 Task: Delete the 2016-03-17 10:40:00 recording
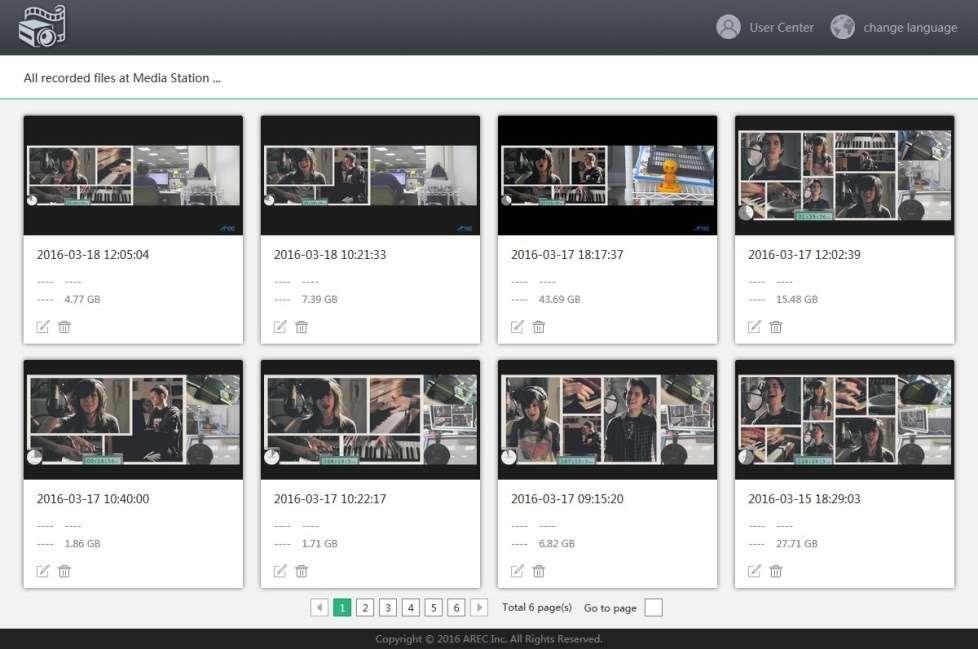(64, 571)
